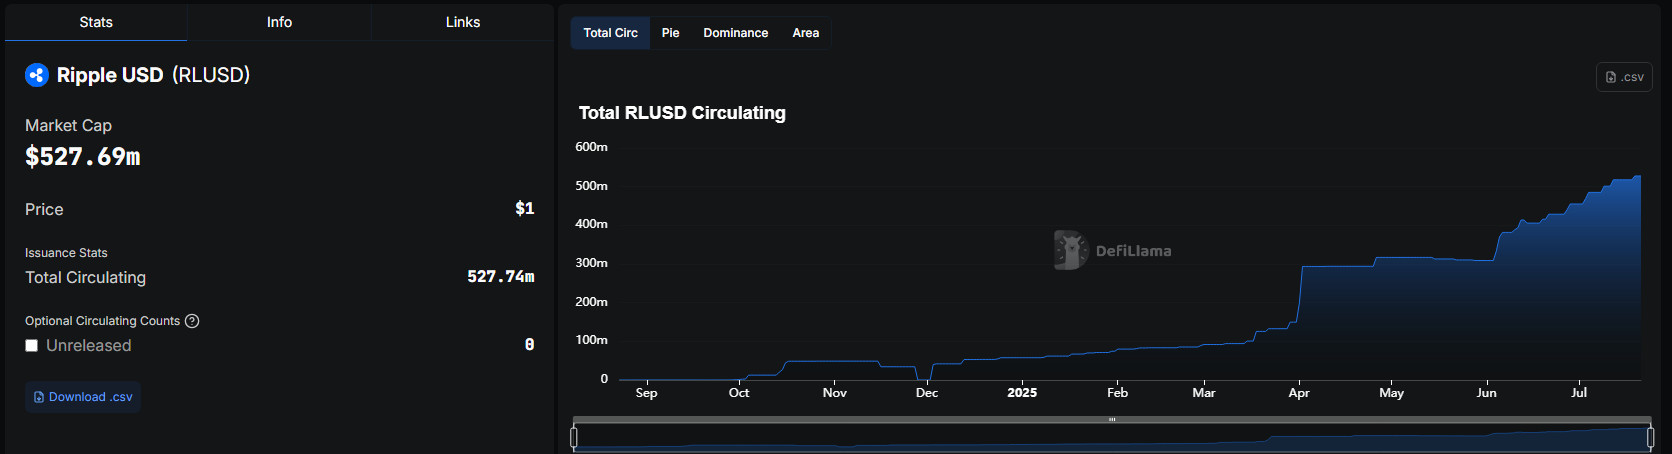Click the Market Cap value $527.69m
This screenshot has width=1672, height=454.
pyautogui.click(x=83, y=157)
